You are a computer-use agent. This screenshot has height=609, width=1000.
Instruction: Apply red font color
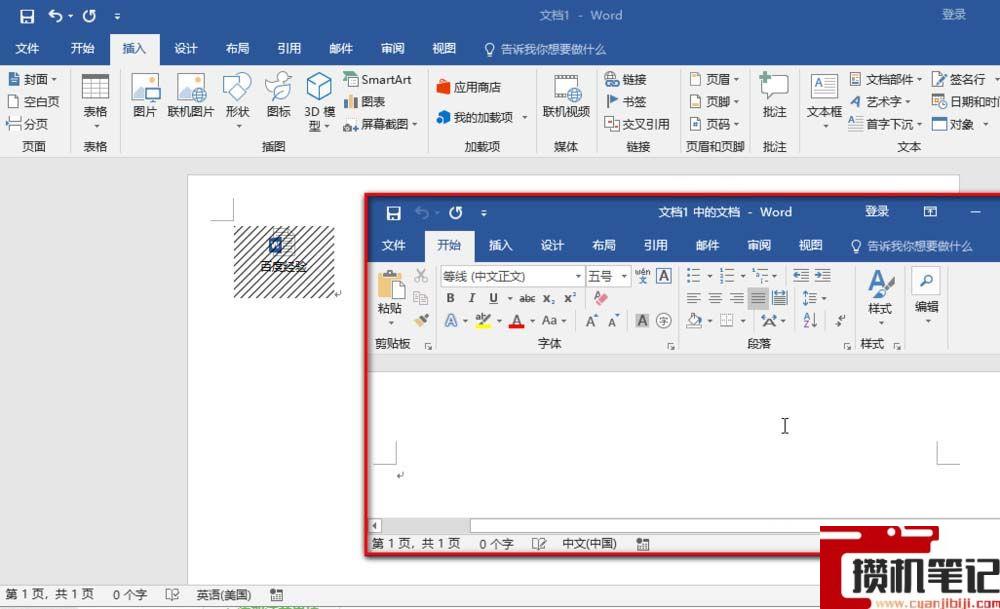[516, 321]
